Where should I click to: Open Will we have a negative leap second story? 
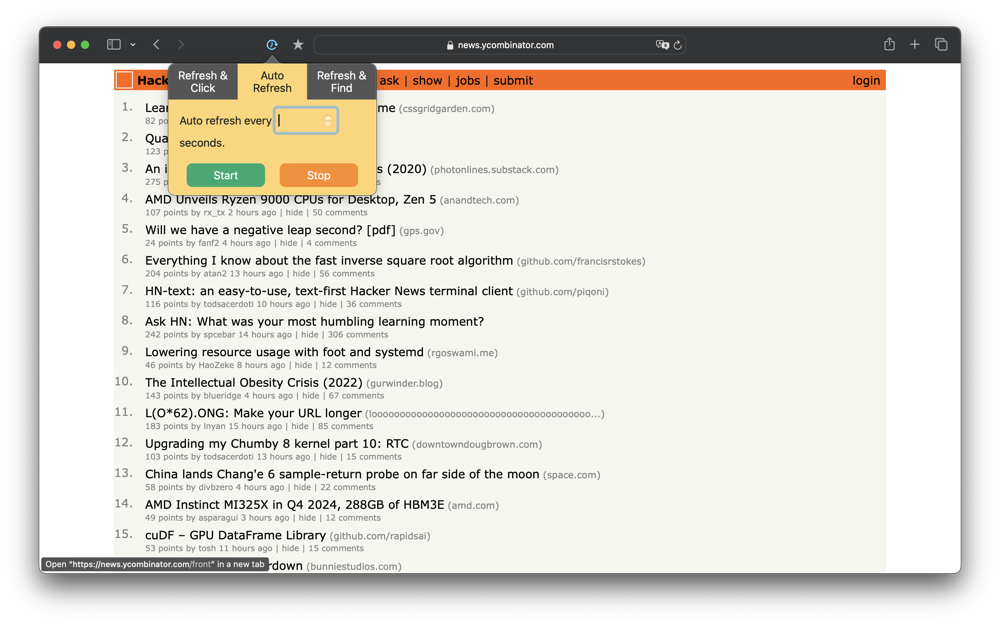(x=270, y=230)
